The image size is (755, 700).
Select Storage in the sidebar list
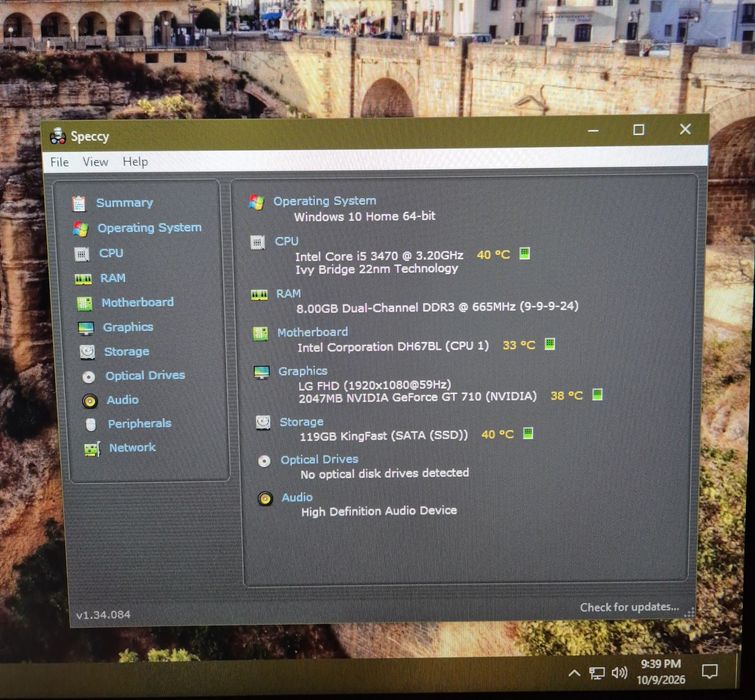click(127, 352)
